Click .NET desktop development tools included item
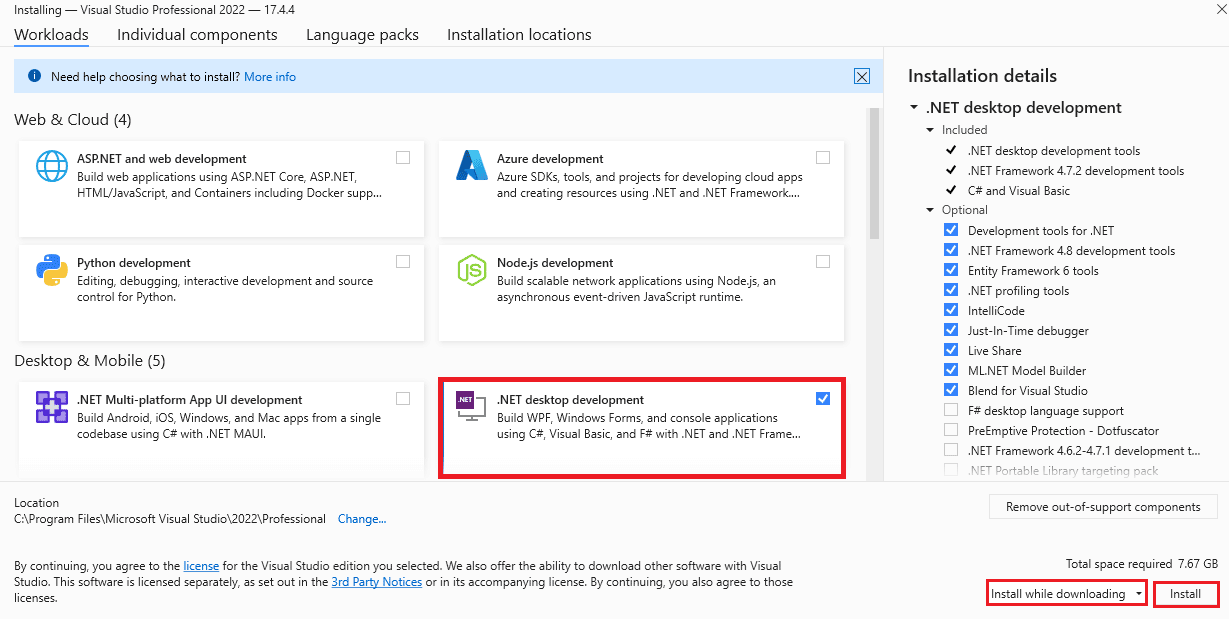 point(1054,150)
